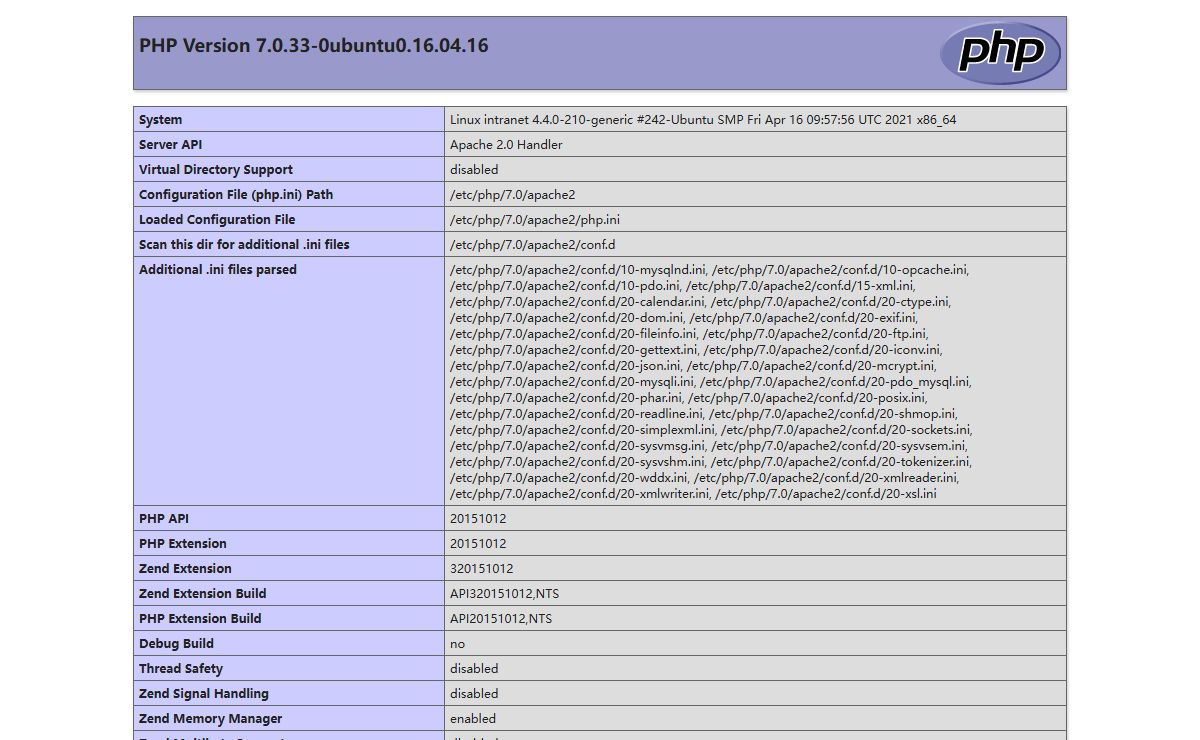Screen dimensions: 1200x740
Task: Select the PHP Version 7.0.33 heading
Action: [x=314, y=45]
